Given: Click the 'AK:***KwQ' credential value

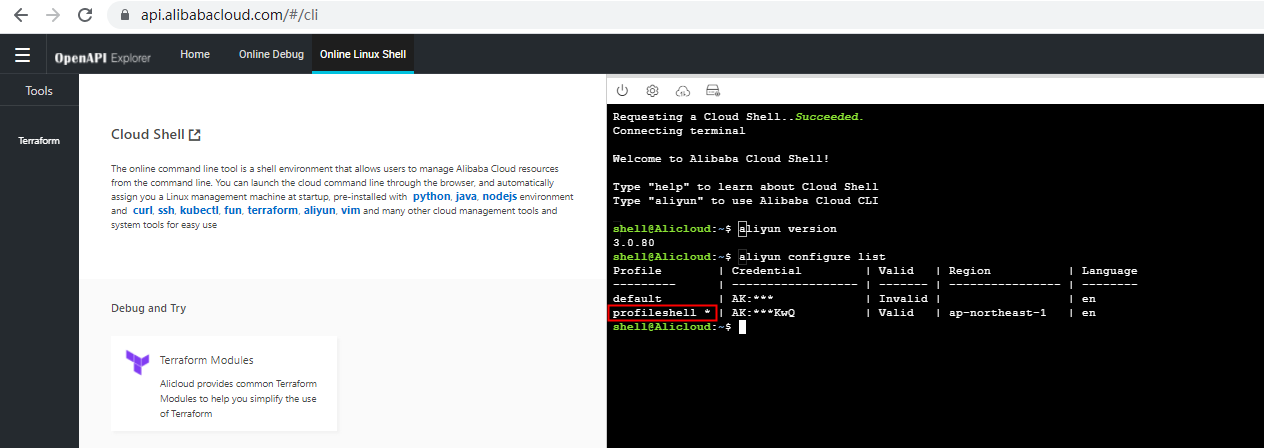Looking at the screenshot, I should coord(763,313).
